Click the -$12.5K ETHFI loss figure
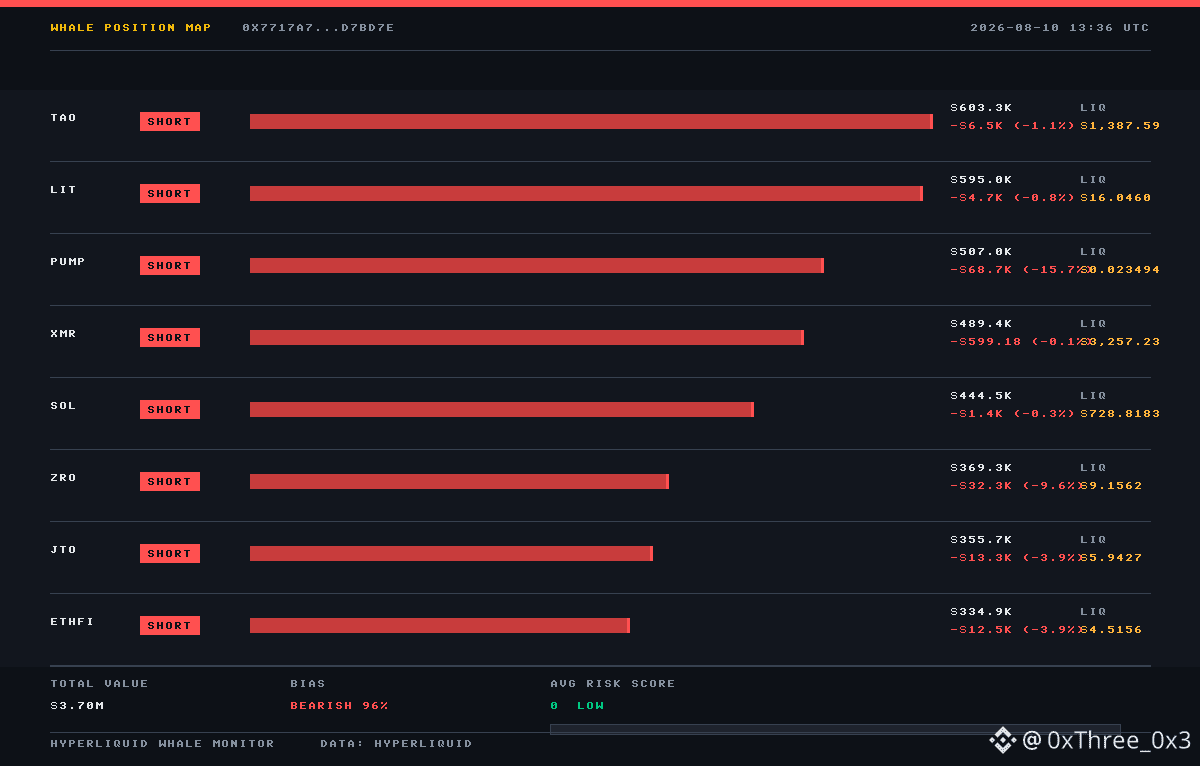Image resolution: width=1200 pixels, height=766 pixels. pyautogui.click(x=981, y=630)
